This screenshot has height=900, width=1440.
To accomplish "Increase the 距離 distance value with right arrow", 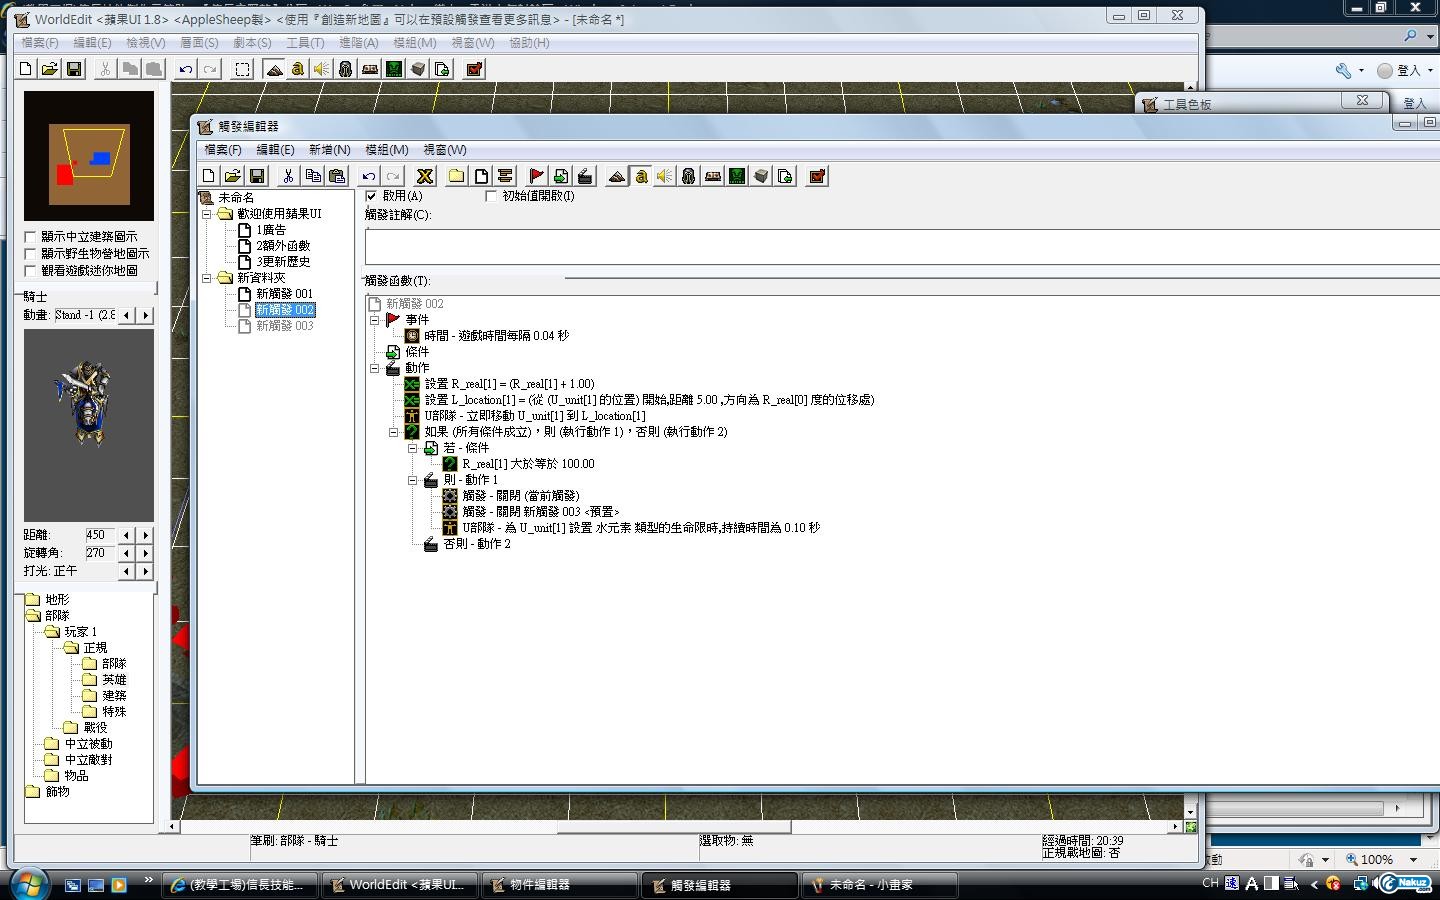I will pos(146,535).
